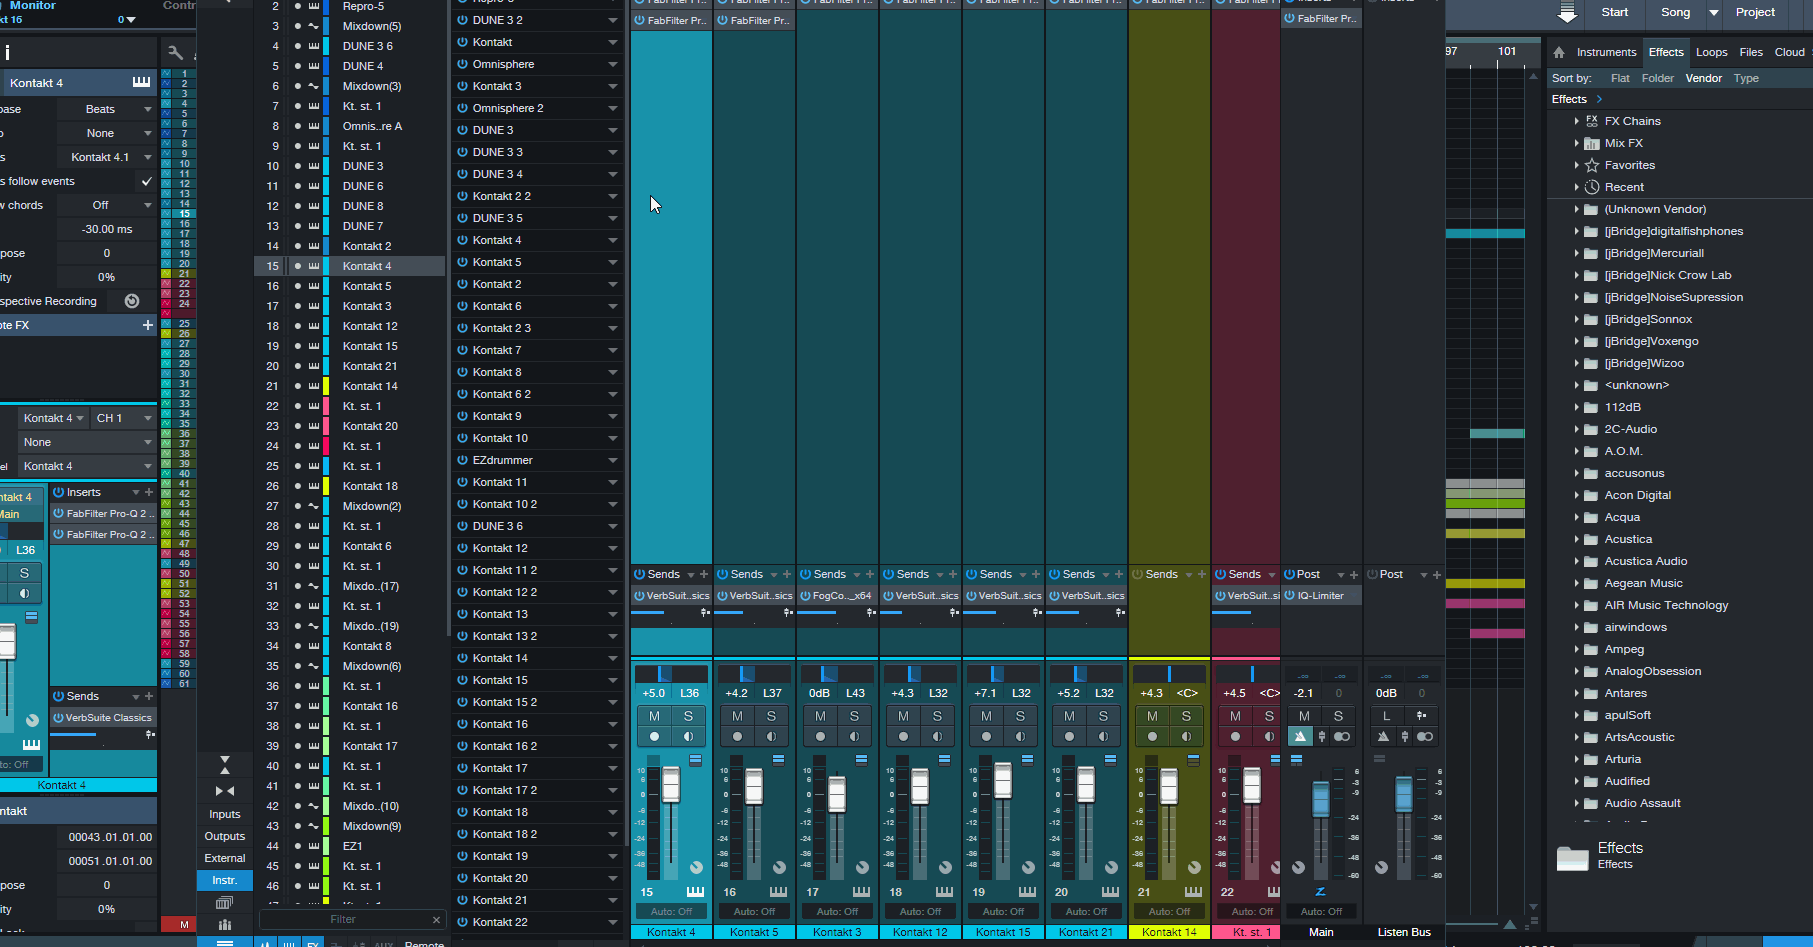
Task: Clear the track list Filter with X
Action: click(436, 919)
